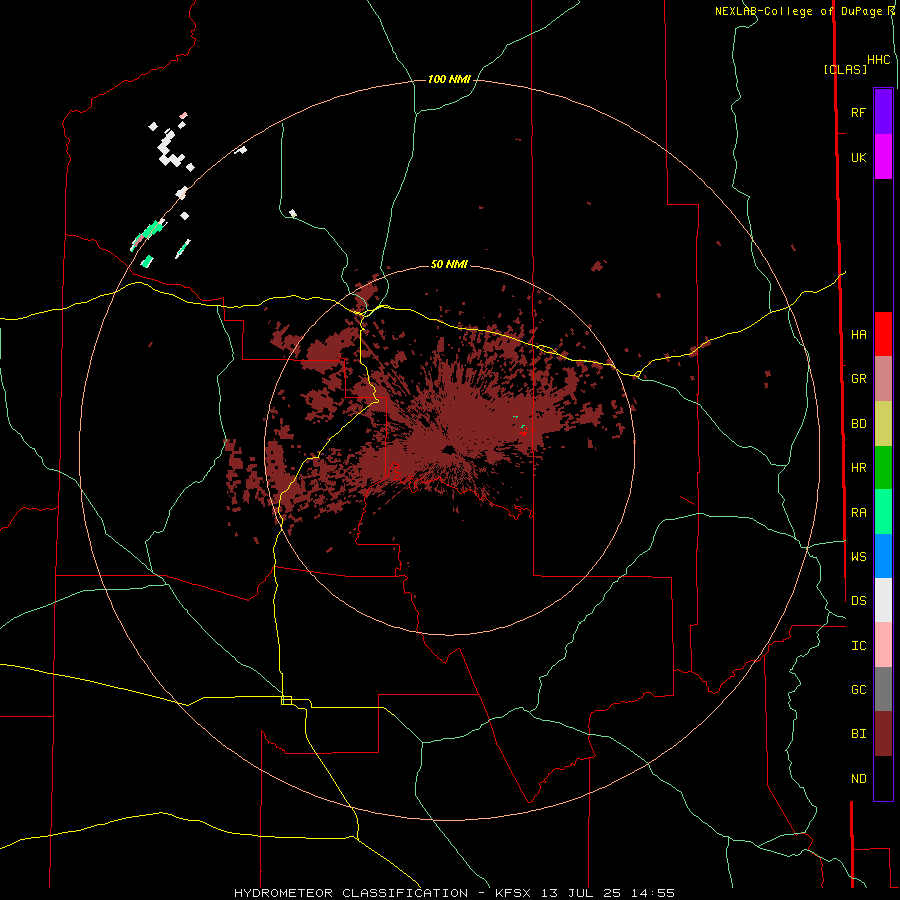
Task: Click the GC legend label
Action: (x=858, y=690)
